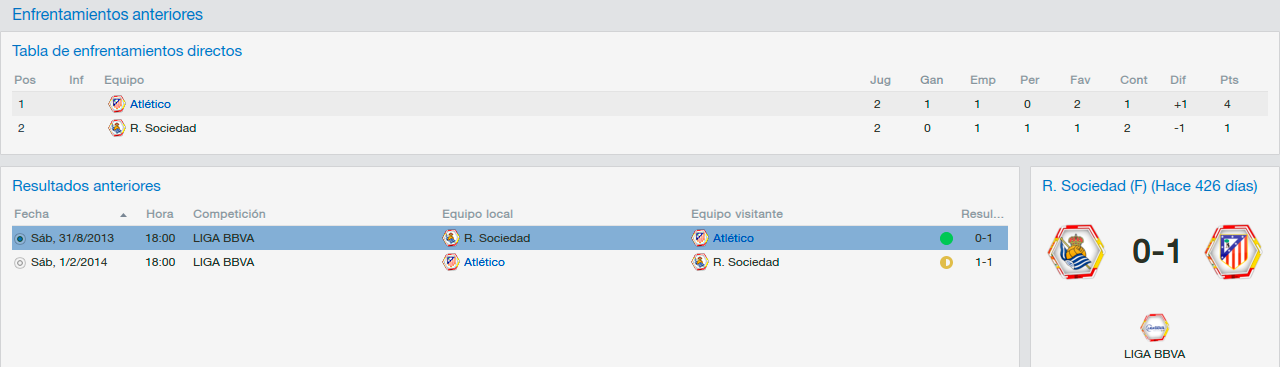
Task: Click R. Sociedad home badge in 31/8/2013 row
Action: click(451, 238)
